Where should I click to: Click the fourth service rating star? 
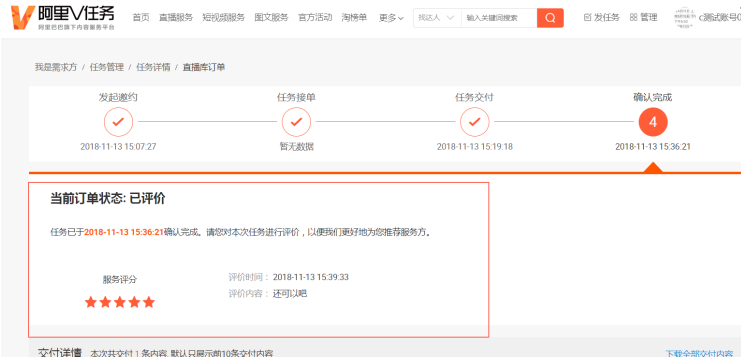point(134,302)
